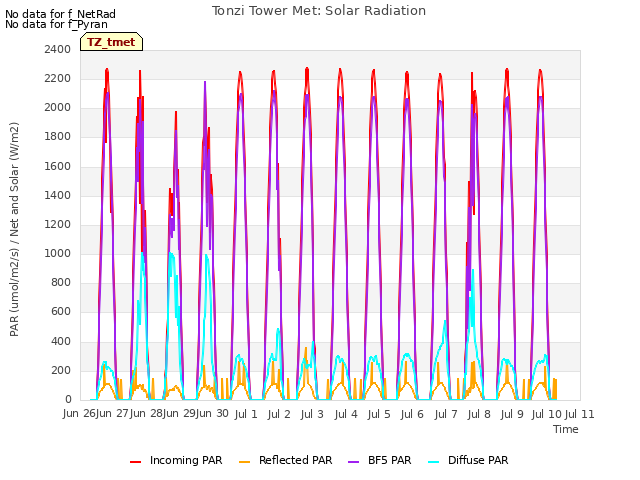The width and height of the screenshot is (640, 480).
Task: Click the orange Reflected PAR legend swatch
Action: coord(244,462)
